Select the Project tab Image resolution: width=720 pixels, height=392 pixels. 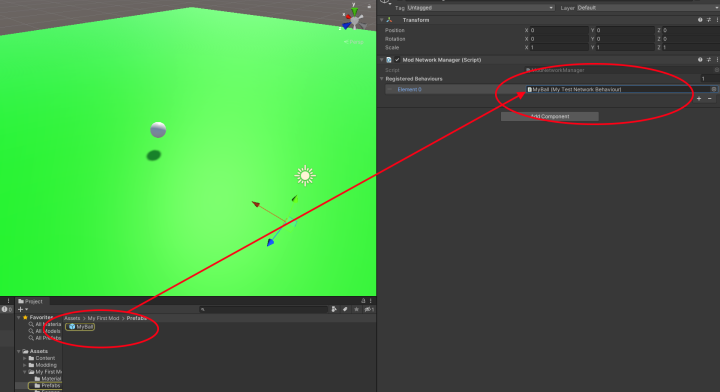tap(30, 301)
